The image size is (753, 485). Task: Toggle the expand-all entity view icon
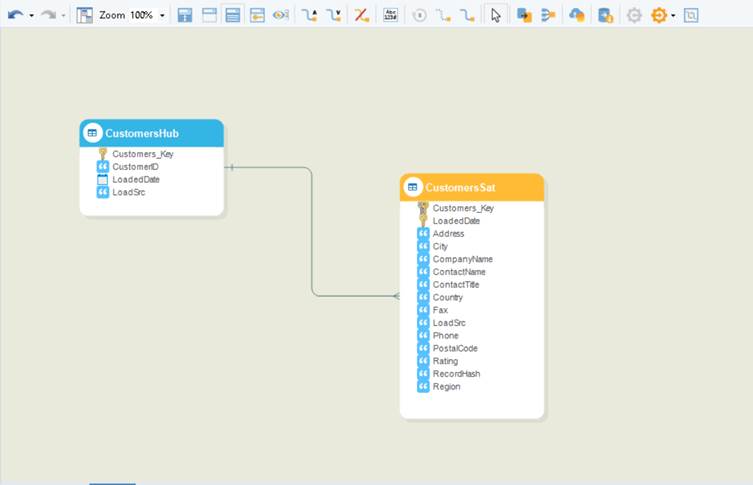(x=232, y=15)
